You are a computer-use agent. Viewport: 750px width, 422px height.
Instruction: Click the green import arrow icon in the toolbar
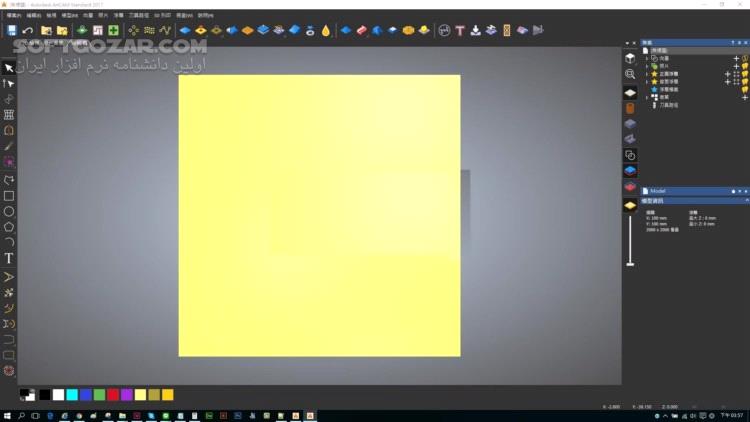(x=82, y=30)
